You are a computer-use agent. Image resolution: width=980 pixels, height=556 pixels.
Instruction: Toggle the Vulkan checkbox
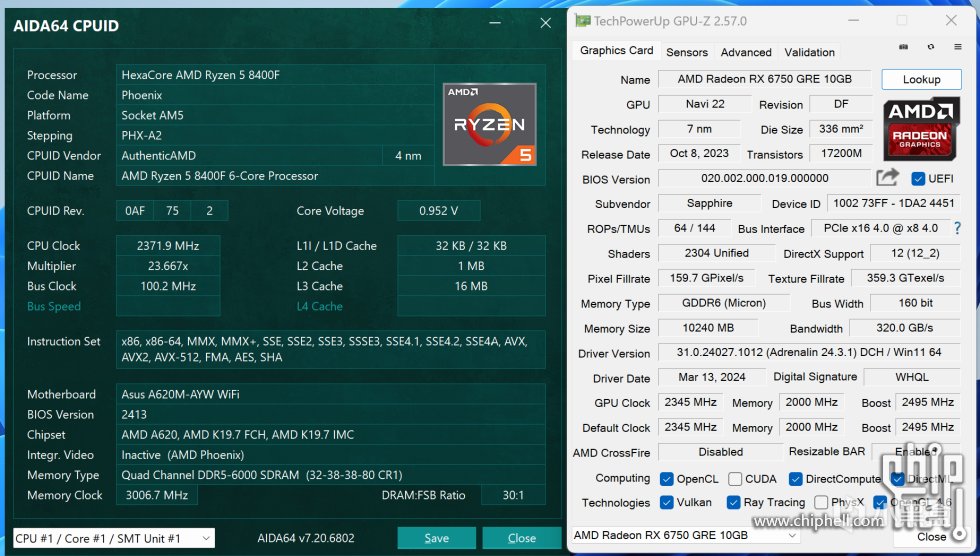coord(666,502)
